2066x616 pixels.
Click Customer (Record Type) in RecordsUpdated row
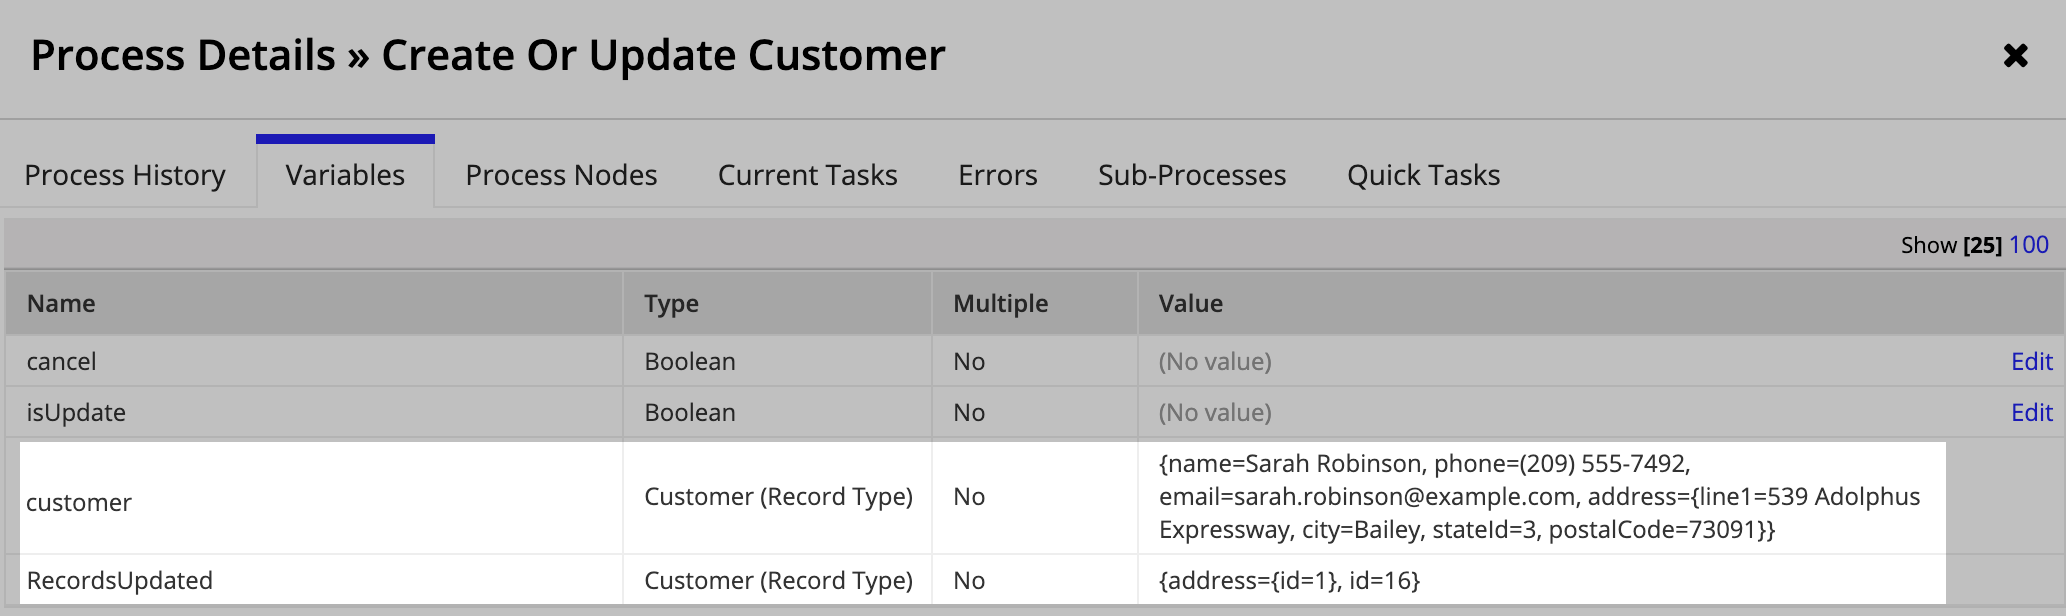coord(778,581)
